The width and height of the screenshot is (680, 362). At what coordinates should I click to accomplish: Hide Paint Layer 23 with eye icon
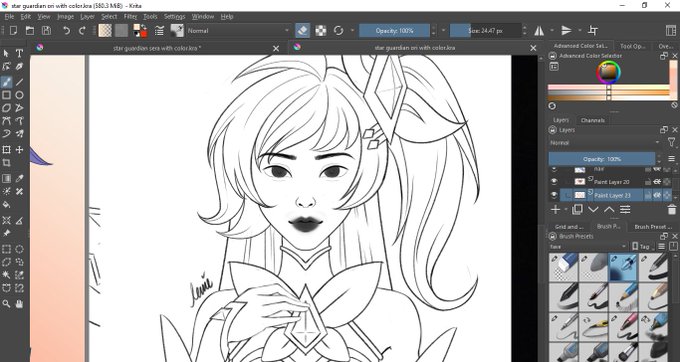pyautogui.click(x=554, y=196)
